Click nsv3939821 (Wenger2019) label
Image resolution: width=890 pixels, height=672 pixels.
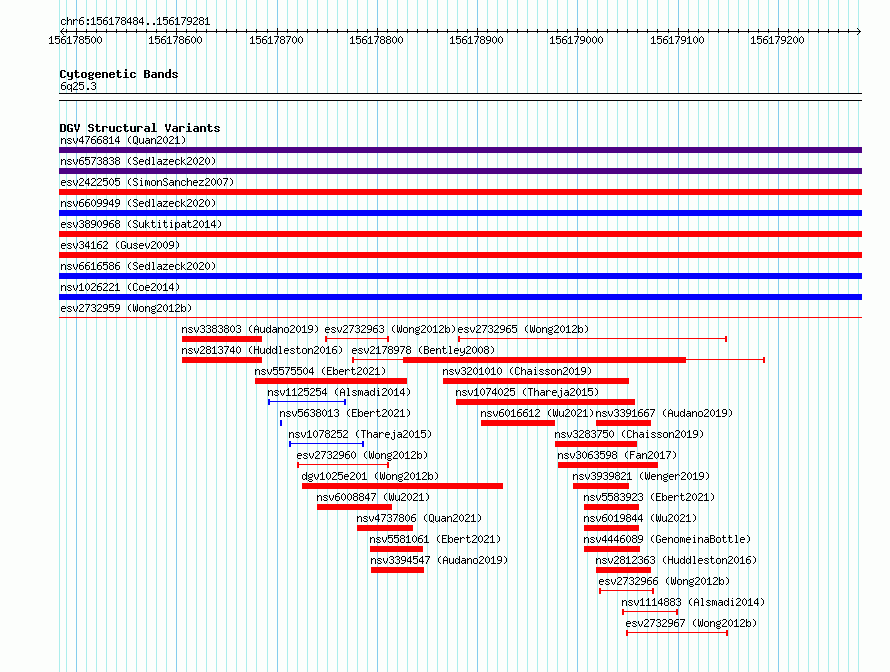click(641, 476)
